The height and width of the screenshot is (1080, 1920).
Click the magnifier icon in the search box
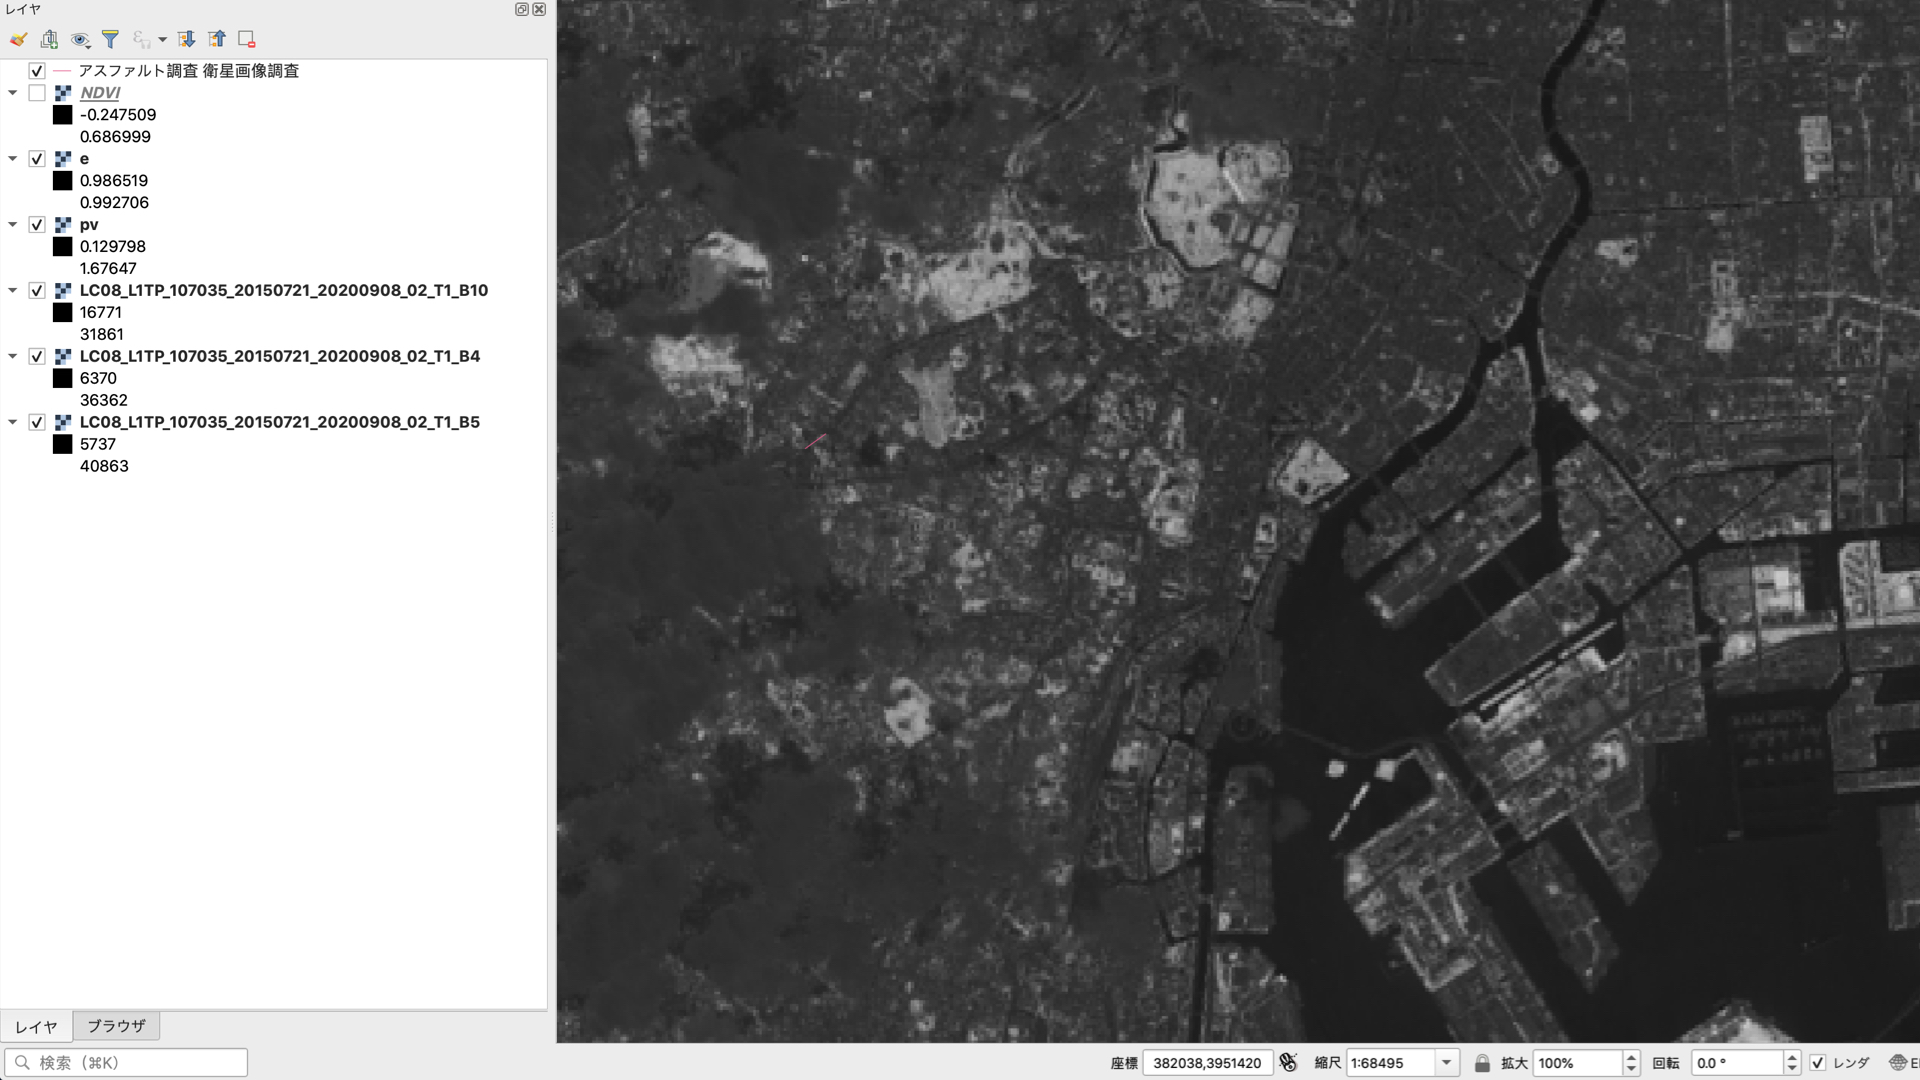(x=22, y=1063)
